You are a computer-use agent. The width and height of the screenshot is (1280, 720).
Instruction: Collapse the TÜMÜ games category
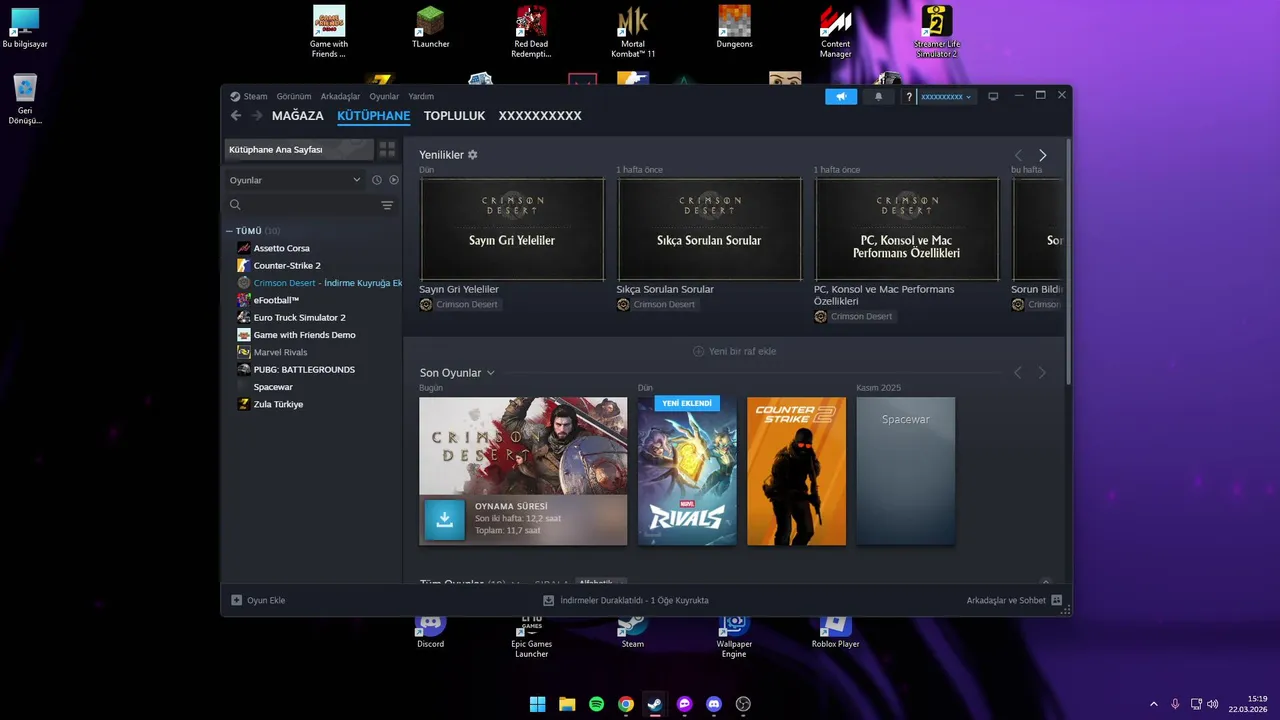coord(229,231)
